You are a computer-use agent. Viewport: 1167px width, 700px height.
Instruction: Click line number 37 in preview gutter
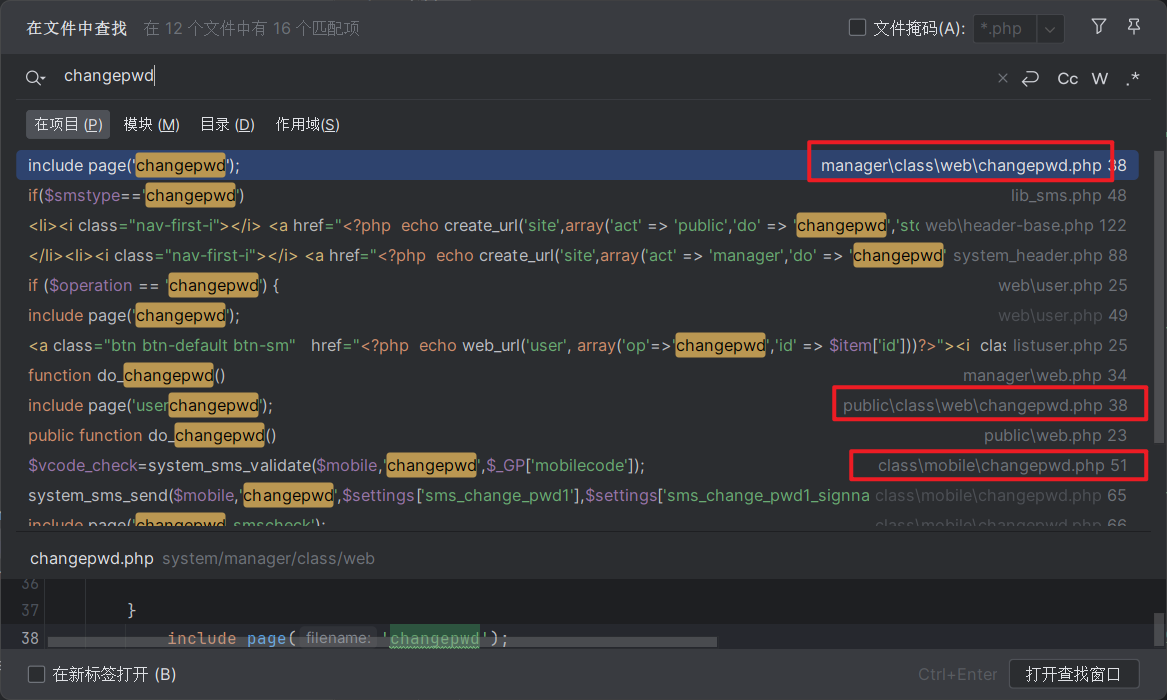coord(30,611)
